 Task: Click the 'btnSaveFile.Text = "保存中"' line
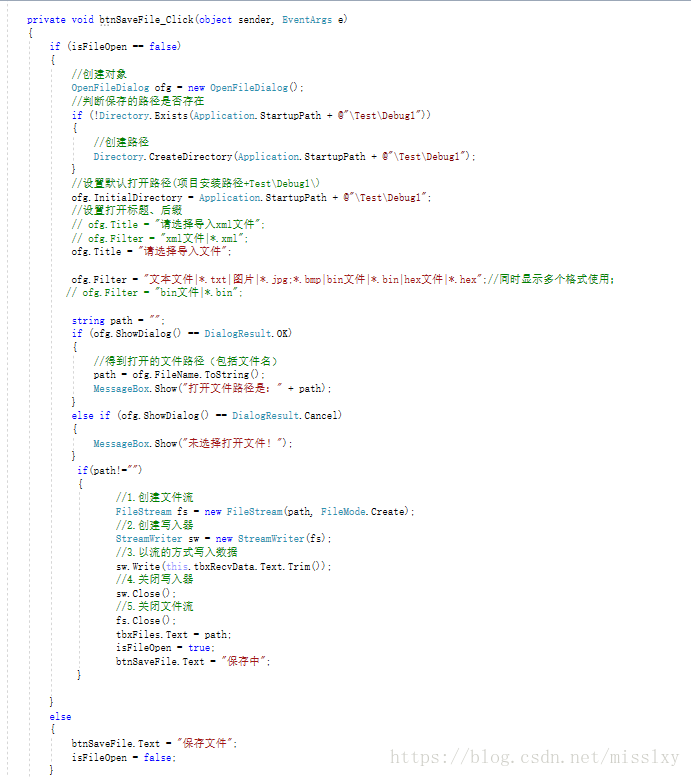tap(193, 661)
